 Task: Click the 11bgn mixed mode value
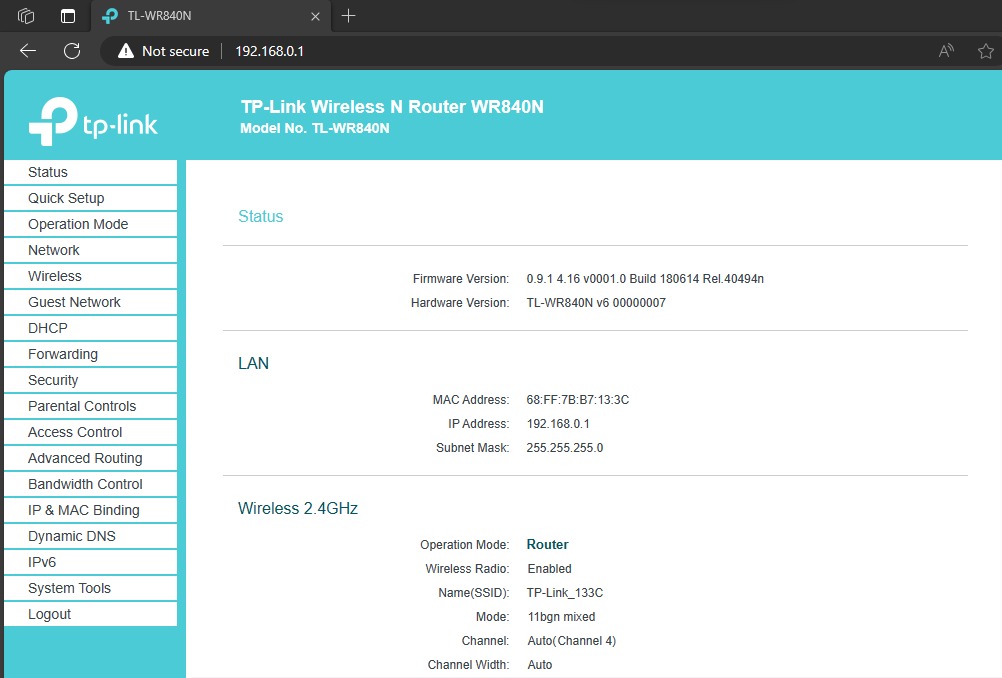(x=561, y=617)
